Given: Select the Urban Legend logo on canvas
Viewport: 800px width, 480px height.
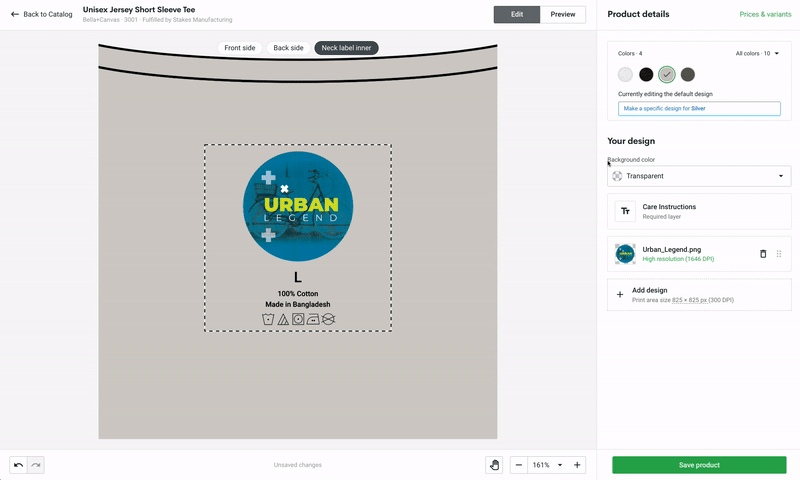Looking at the screenshot, I should tap(298, 206).
